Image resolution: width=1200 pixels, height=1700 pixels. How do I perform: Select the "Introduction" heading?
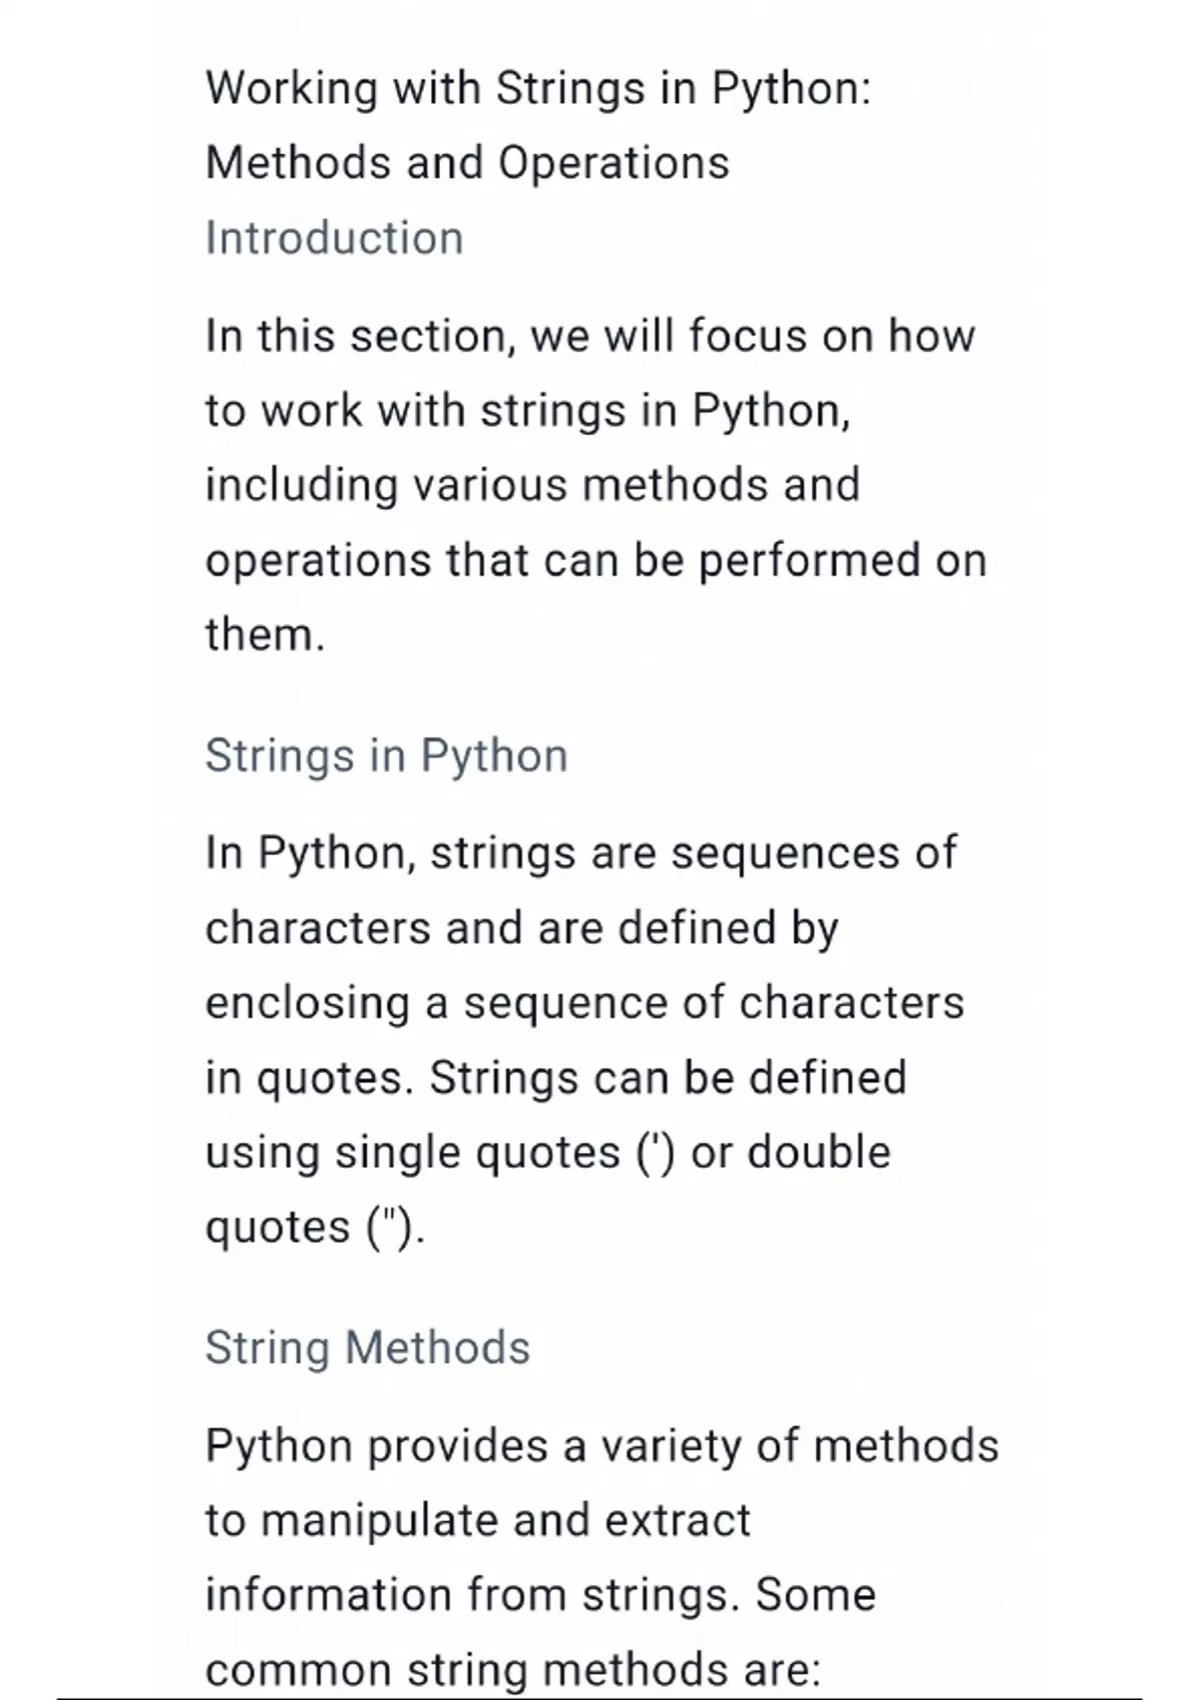click(x=334, y=239)
